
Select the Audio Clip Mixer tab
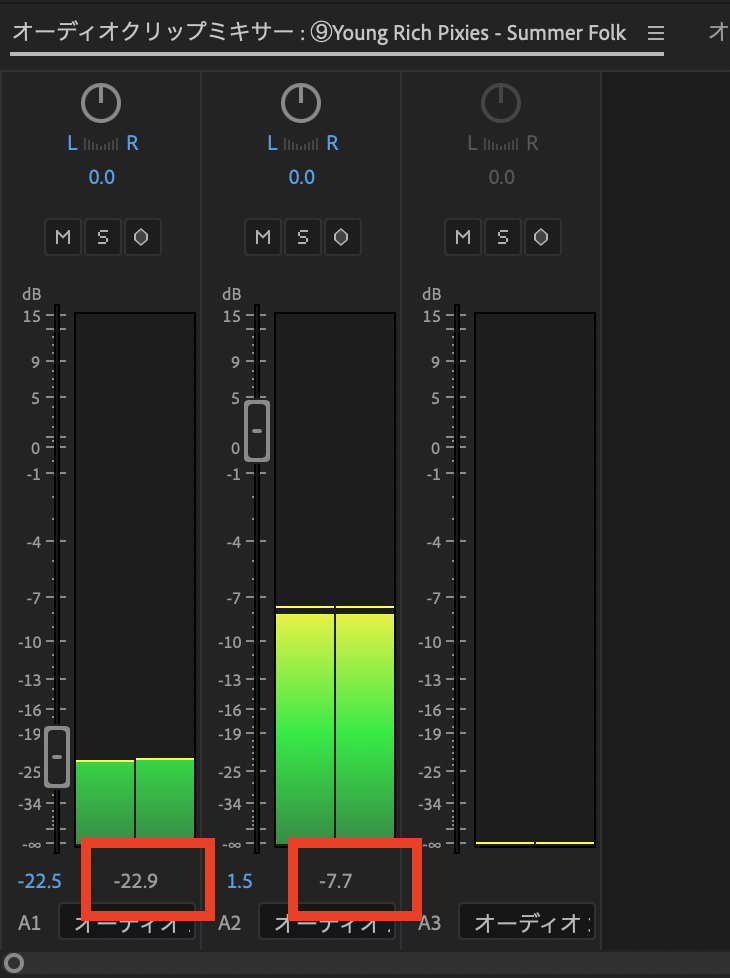tap(320, 33)
